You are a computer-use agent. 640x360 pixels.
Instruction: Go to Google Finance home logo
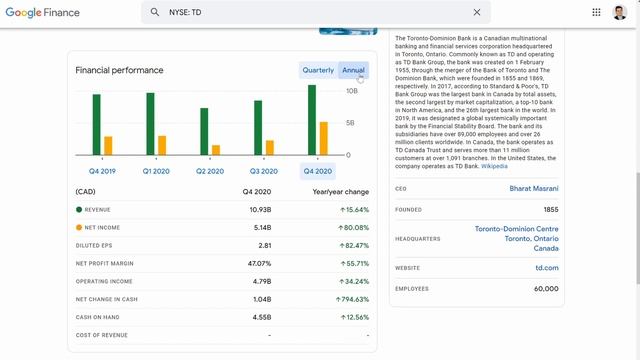pyautogui.click(x=42, y=12)
